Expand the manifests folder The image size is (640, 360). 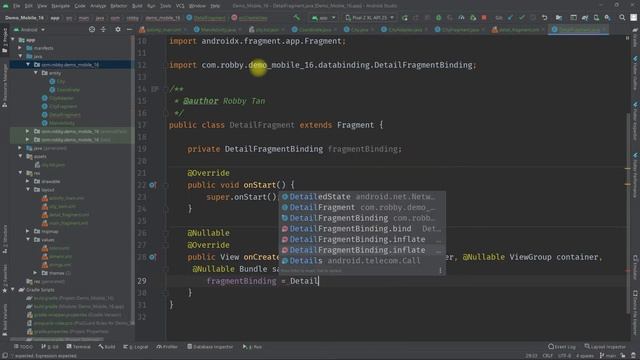point(20,48)
